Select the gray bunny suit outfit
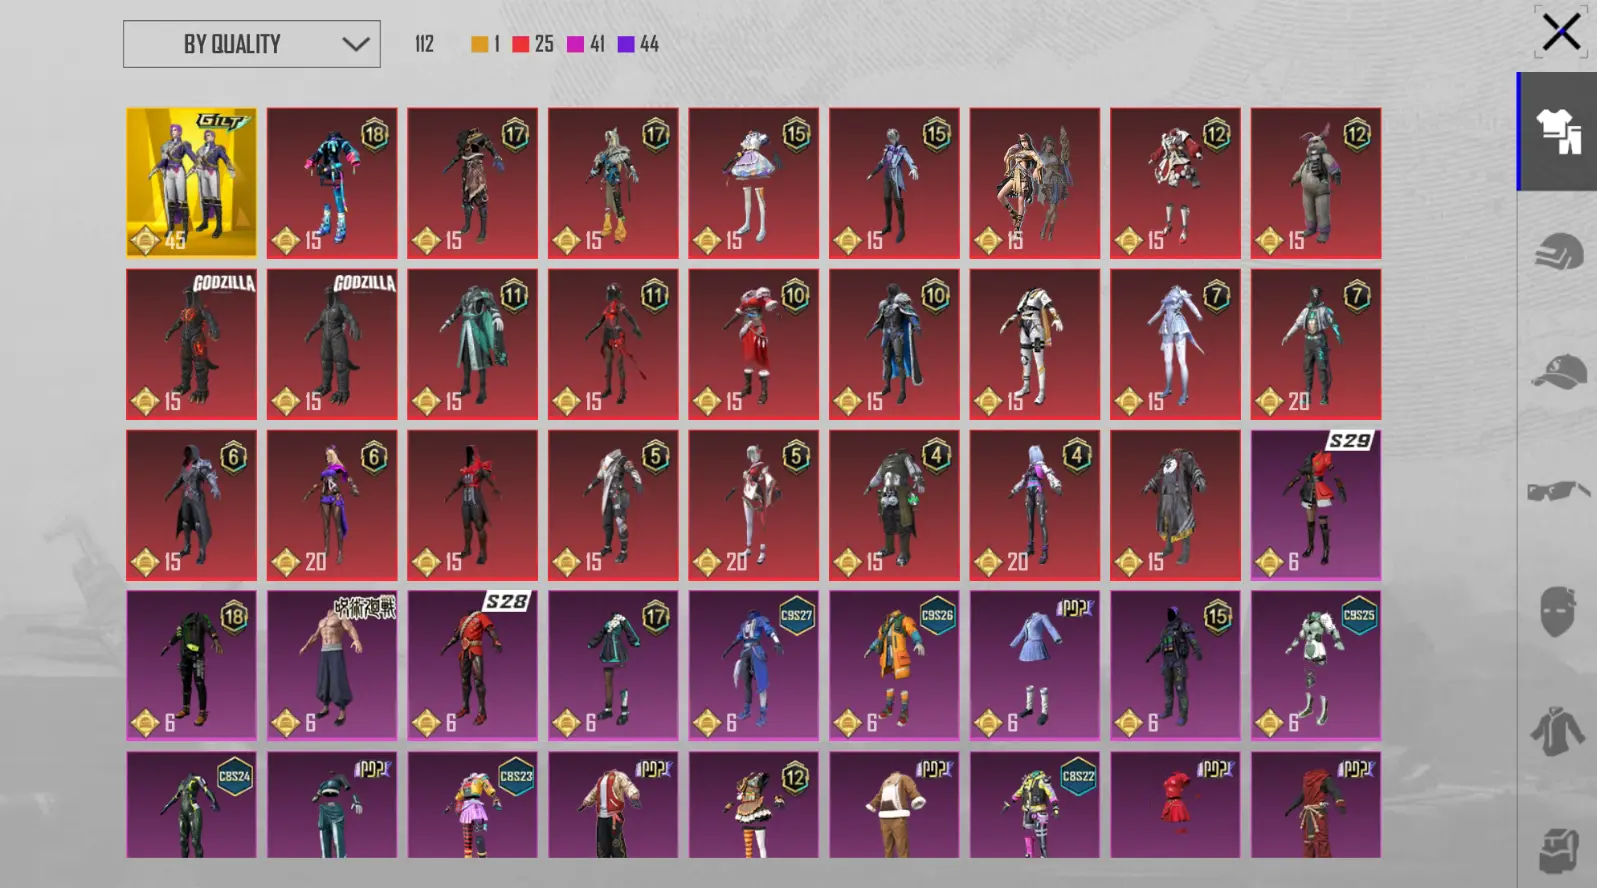1597x888 pixels. [1316, 183]
